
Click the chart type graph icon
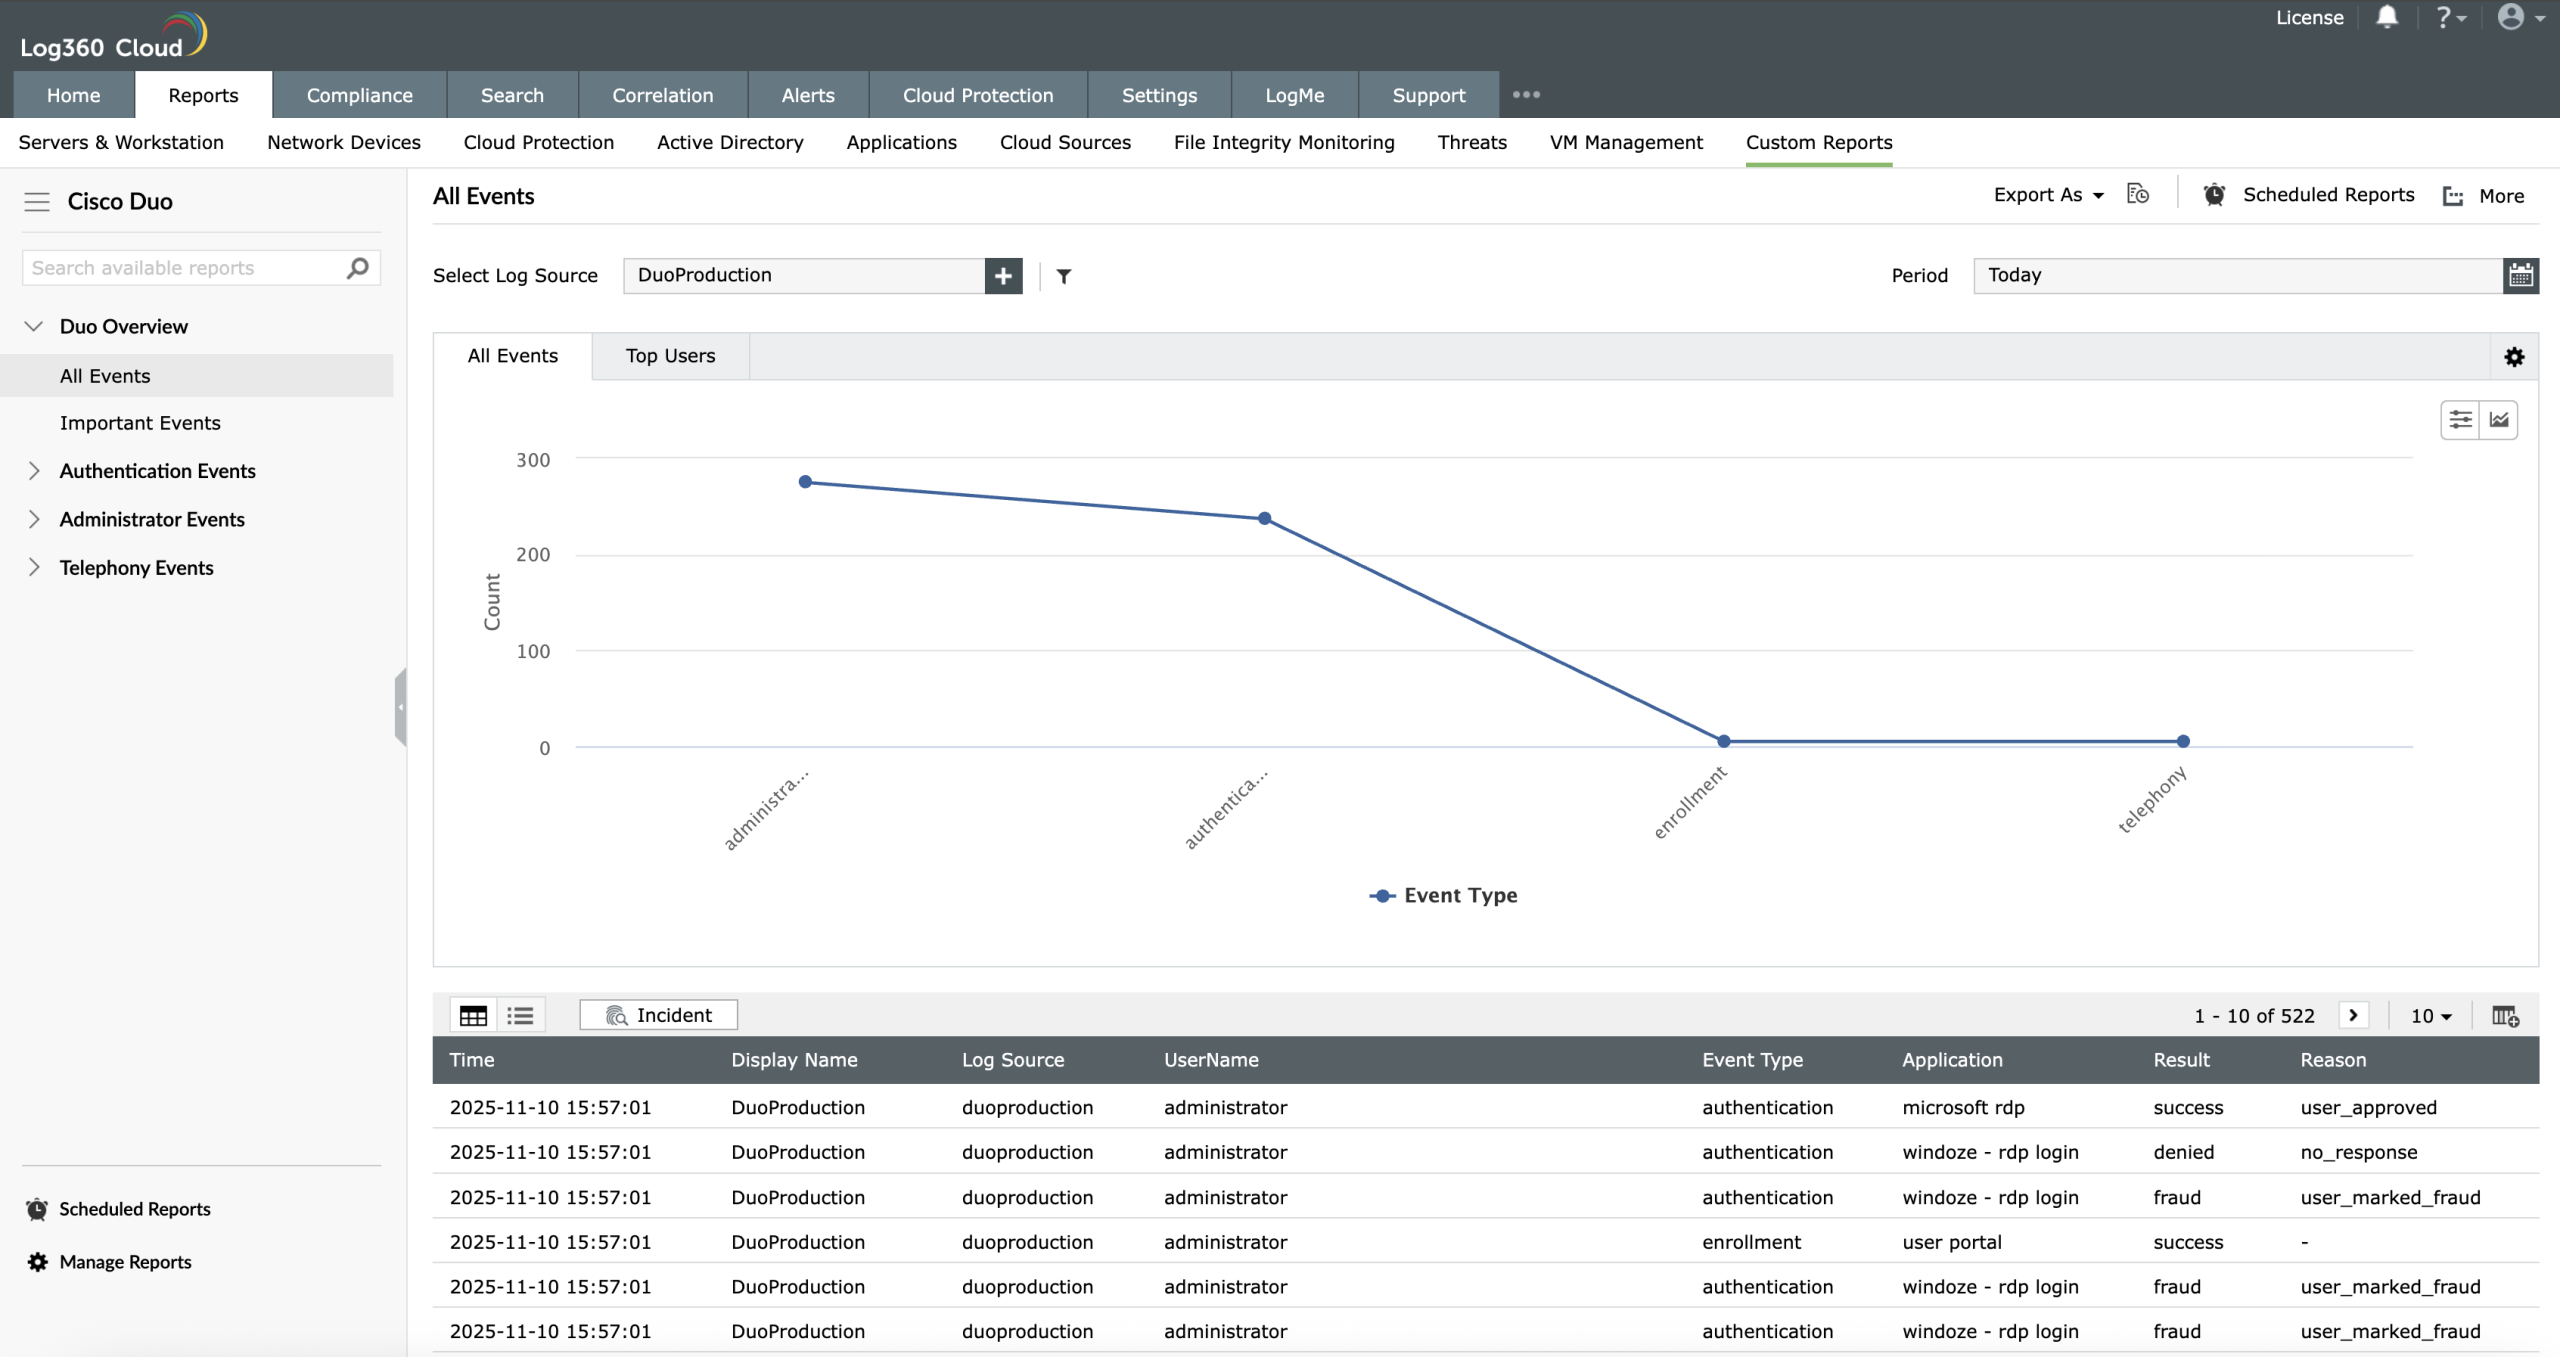pos(2499,420)
